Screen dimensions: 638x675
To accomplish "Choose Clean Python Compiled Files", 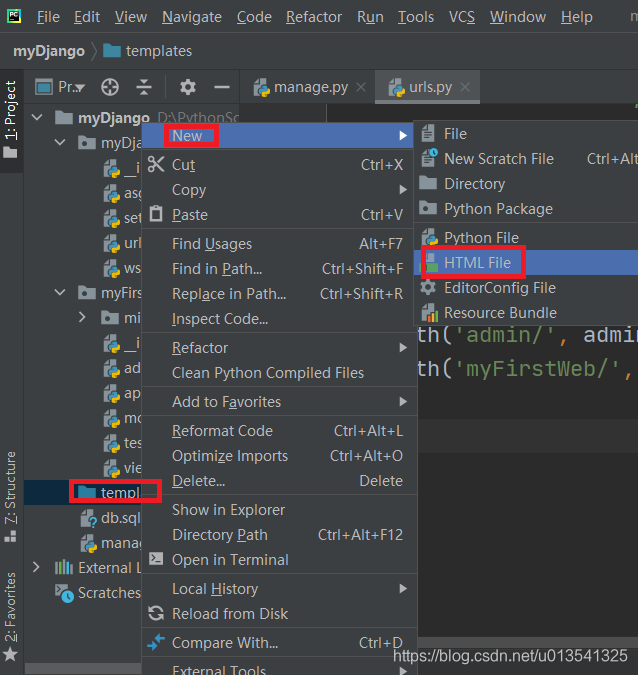I will (x=279, y=373).
